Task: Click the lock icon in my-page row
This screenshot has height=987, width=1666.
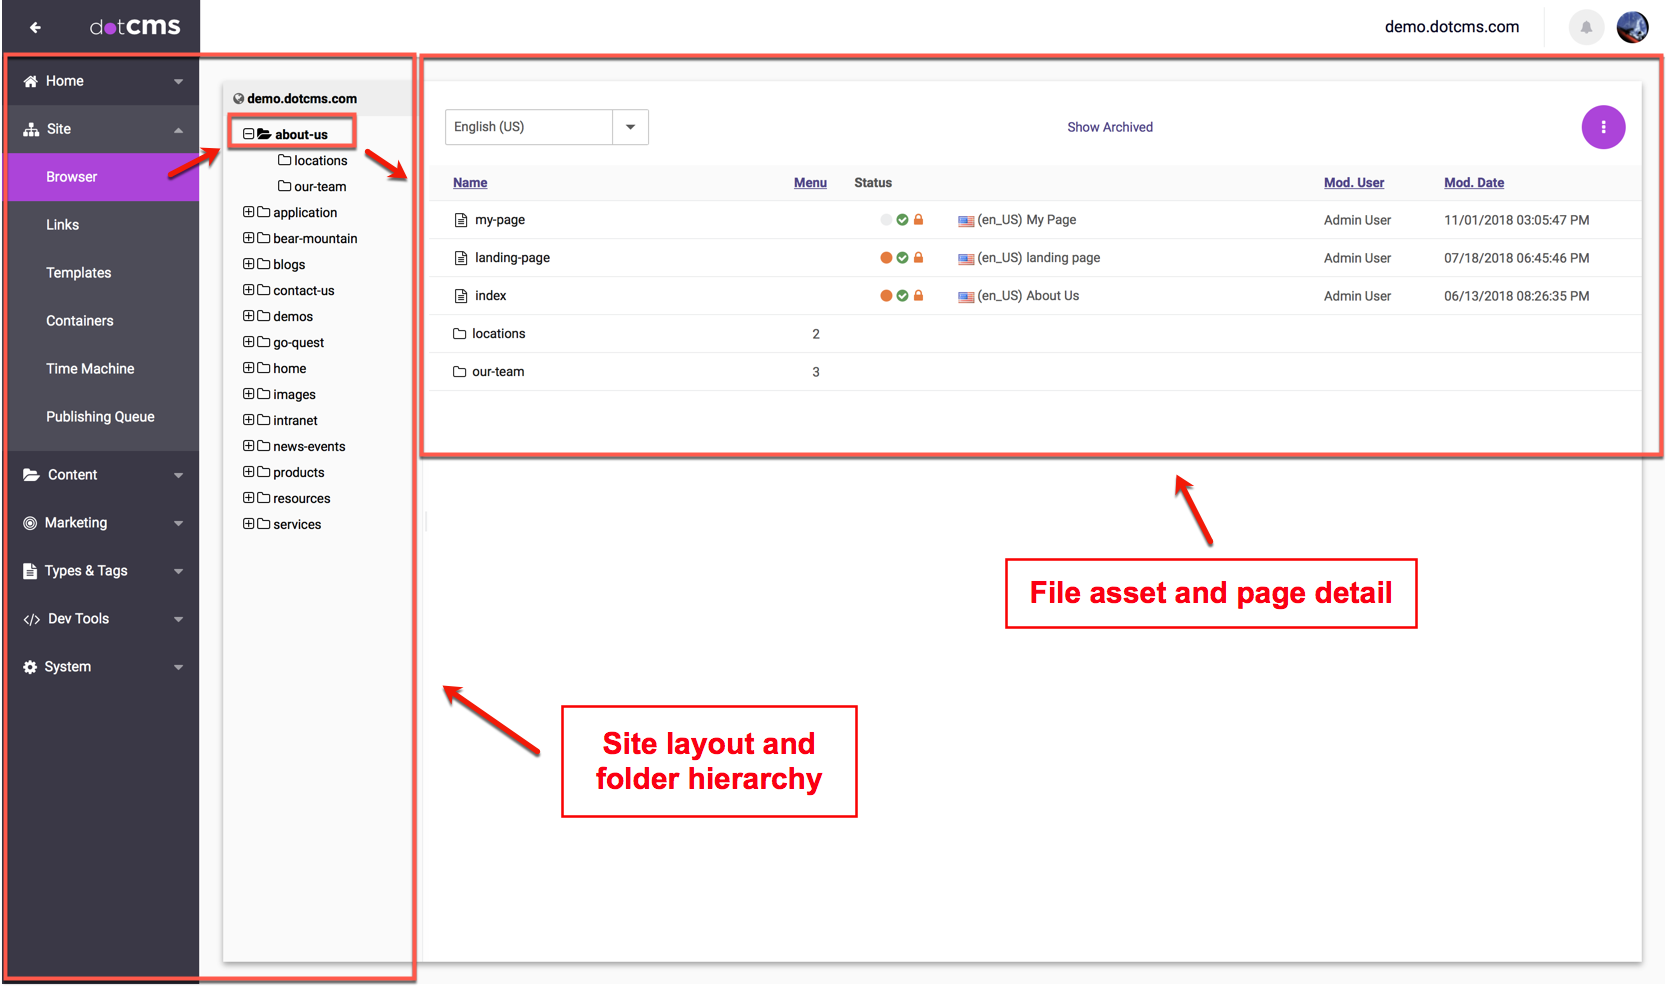Action: point(918,219)
